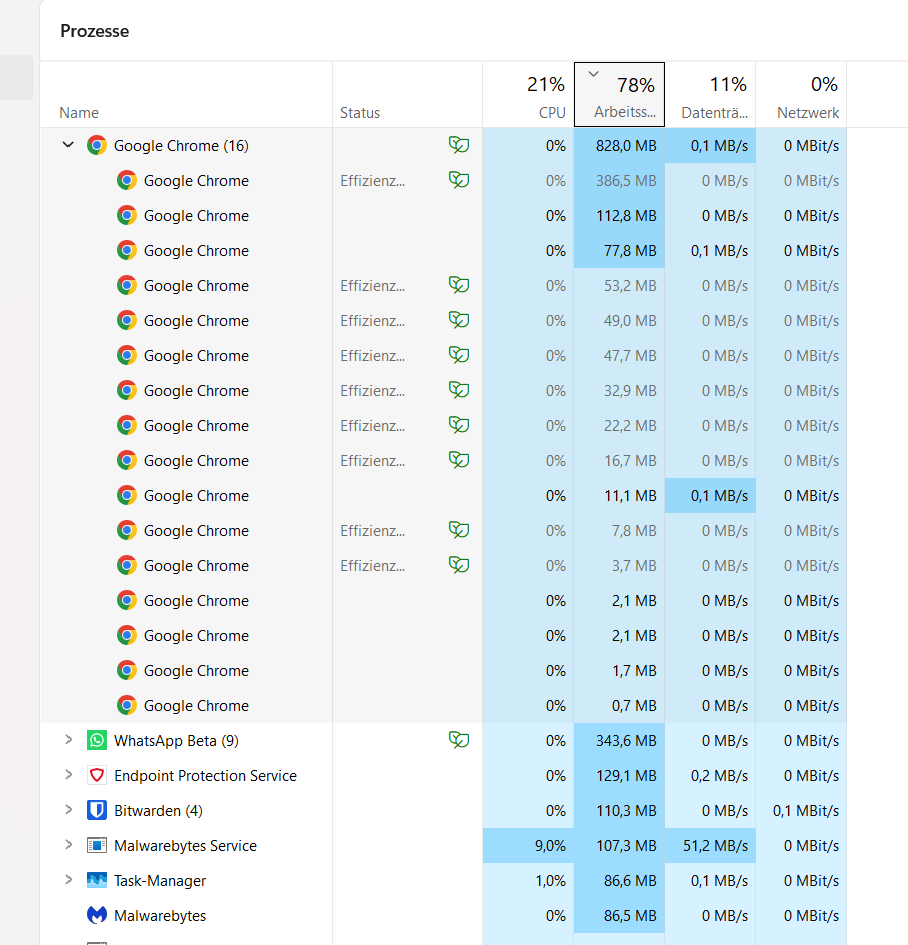Click the 51,2 MB/s disk value
The height and width of the screenshot is (945, 908).
(715, 846)
